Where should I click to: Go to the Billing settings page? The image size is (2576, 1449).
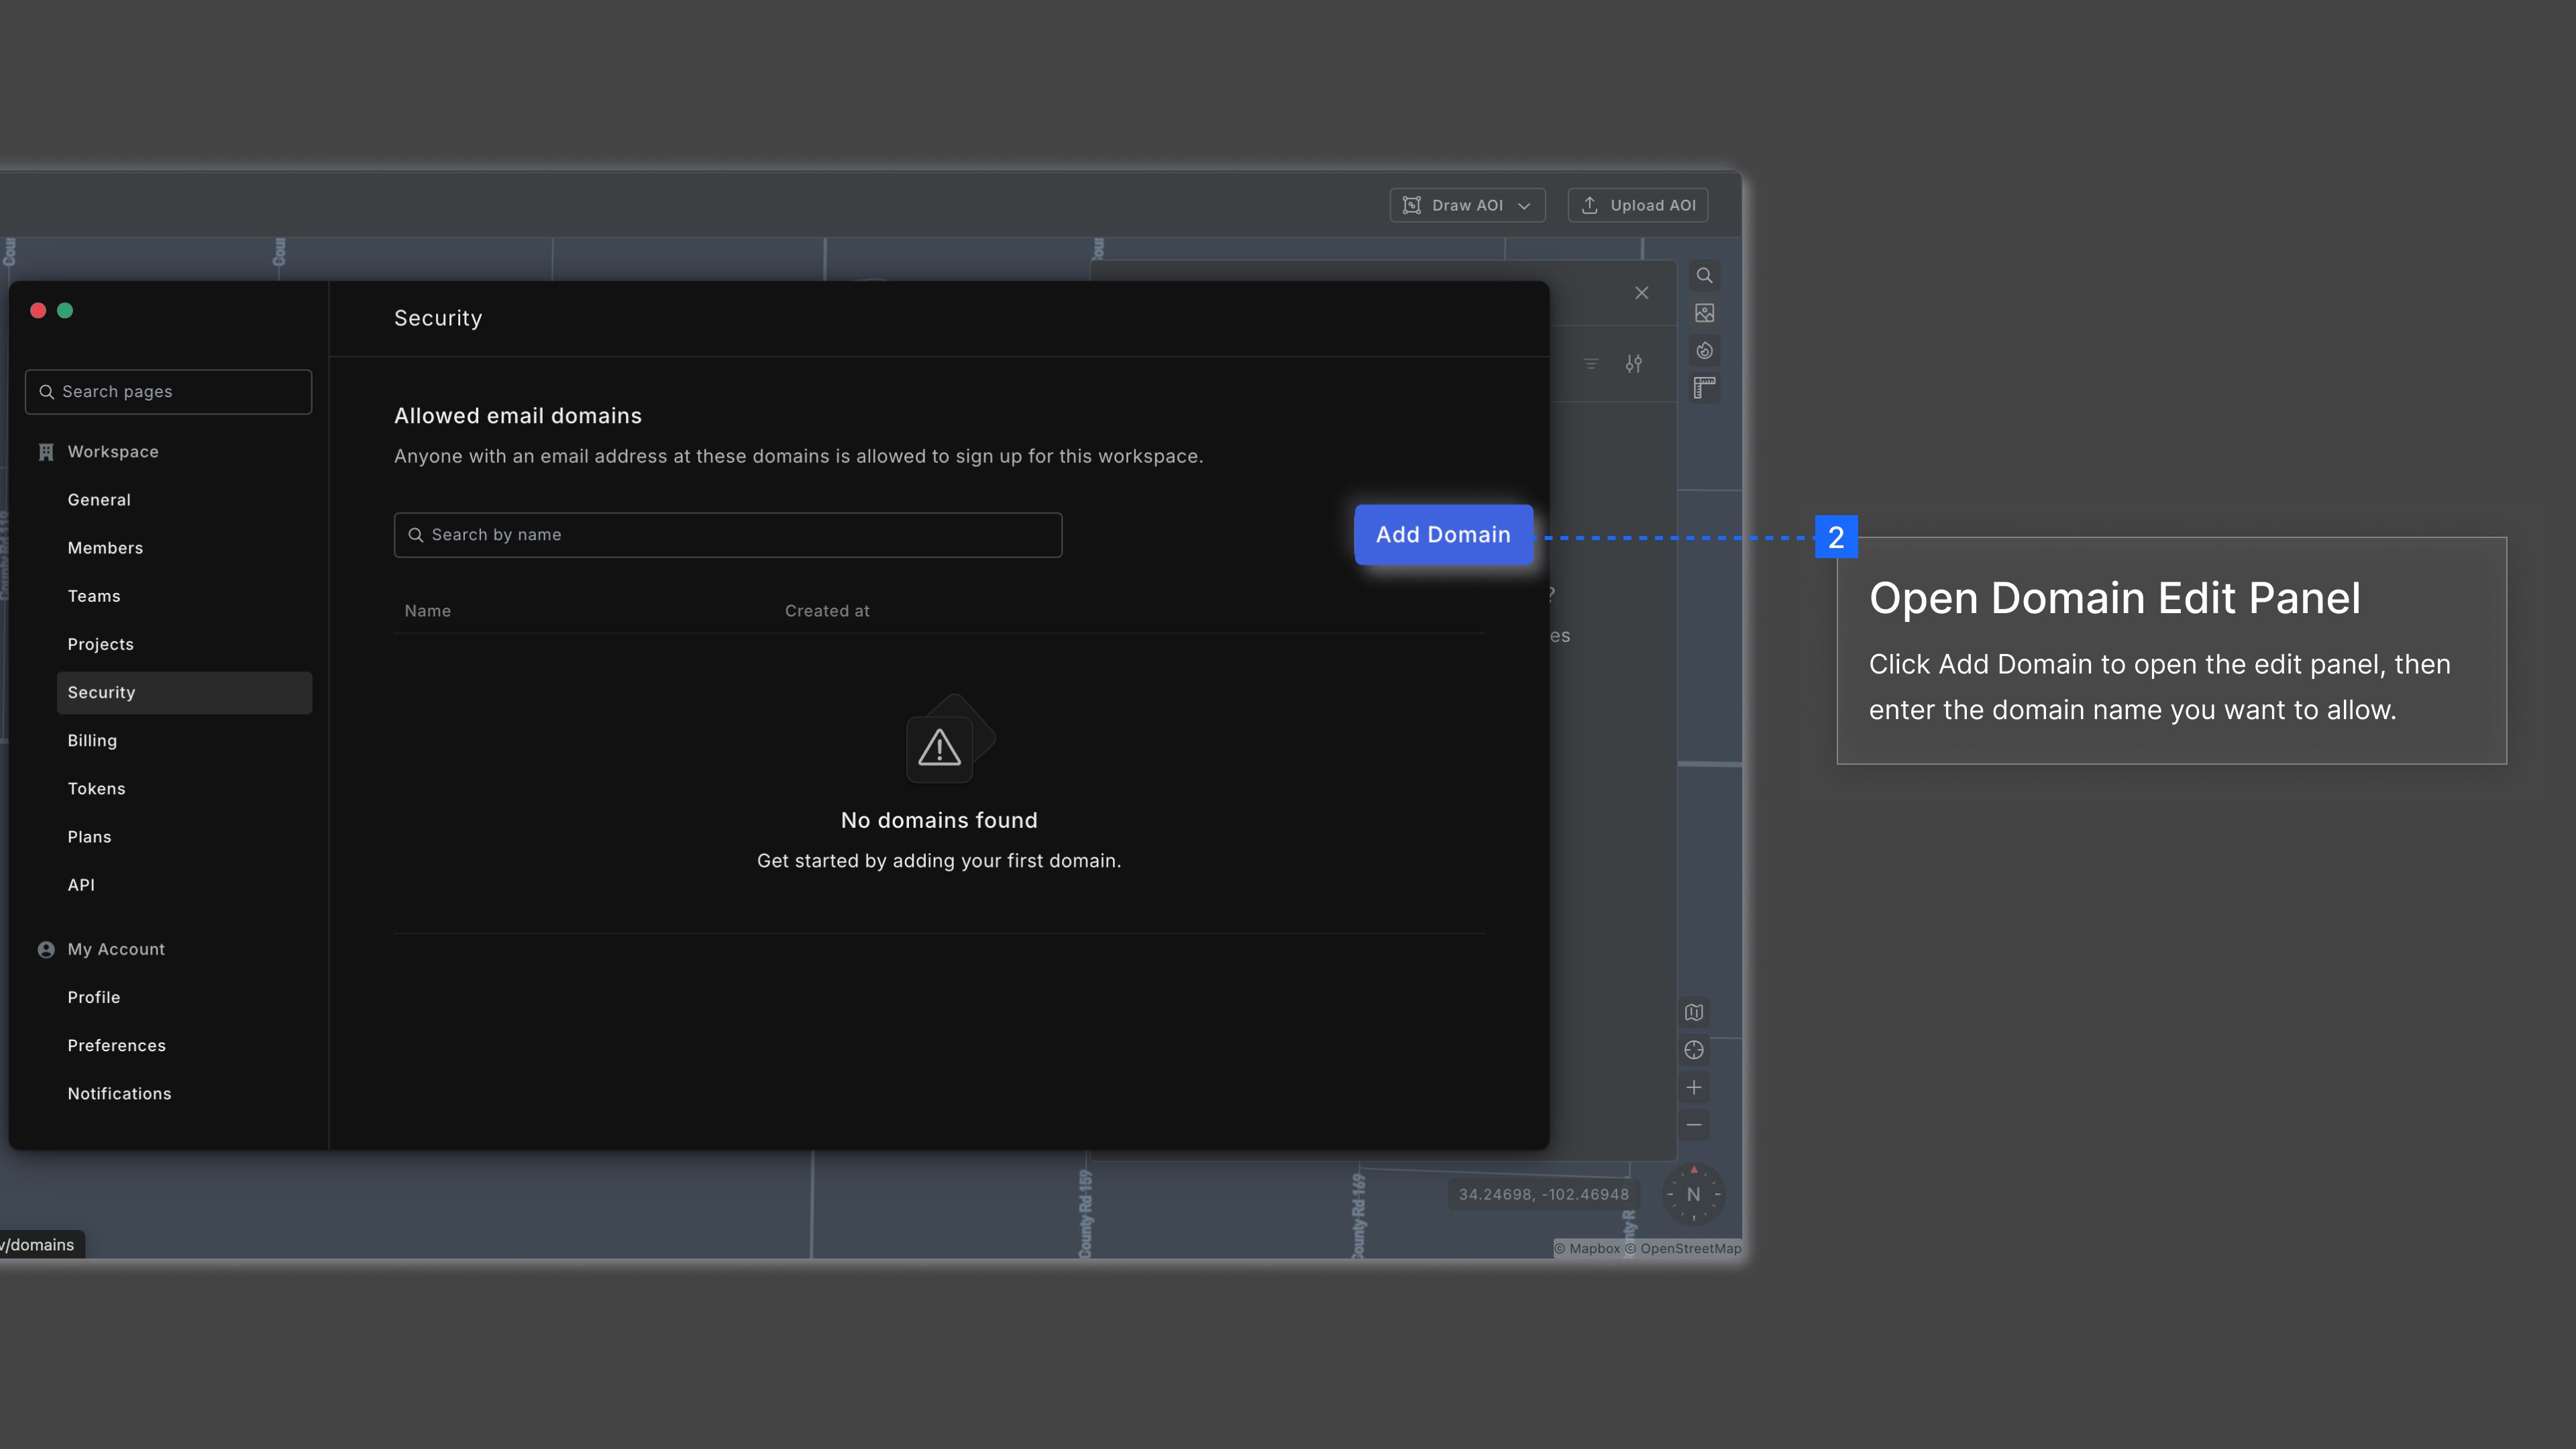(92, 741)
